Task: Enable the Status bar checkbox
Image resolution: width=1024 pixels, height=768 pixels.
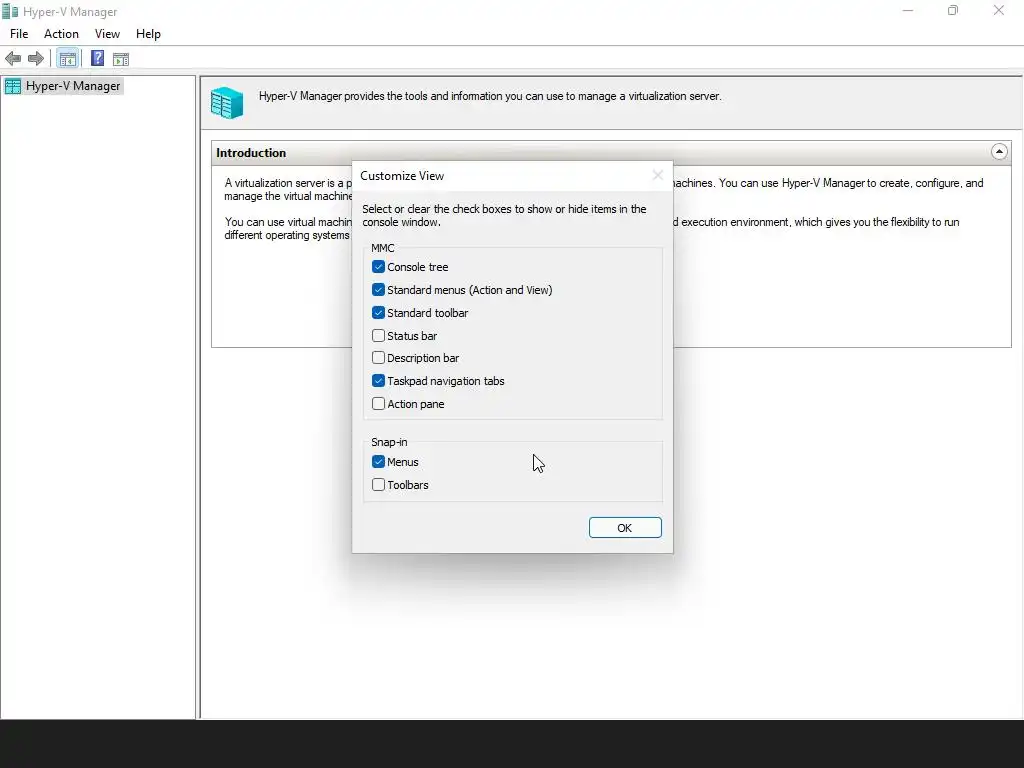Action: (378, 336)
